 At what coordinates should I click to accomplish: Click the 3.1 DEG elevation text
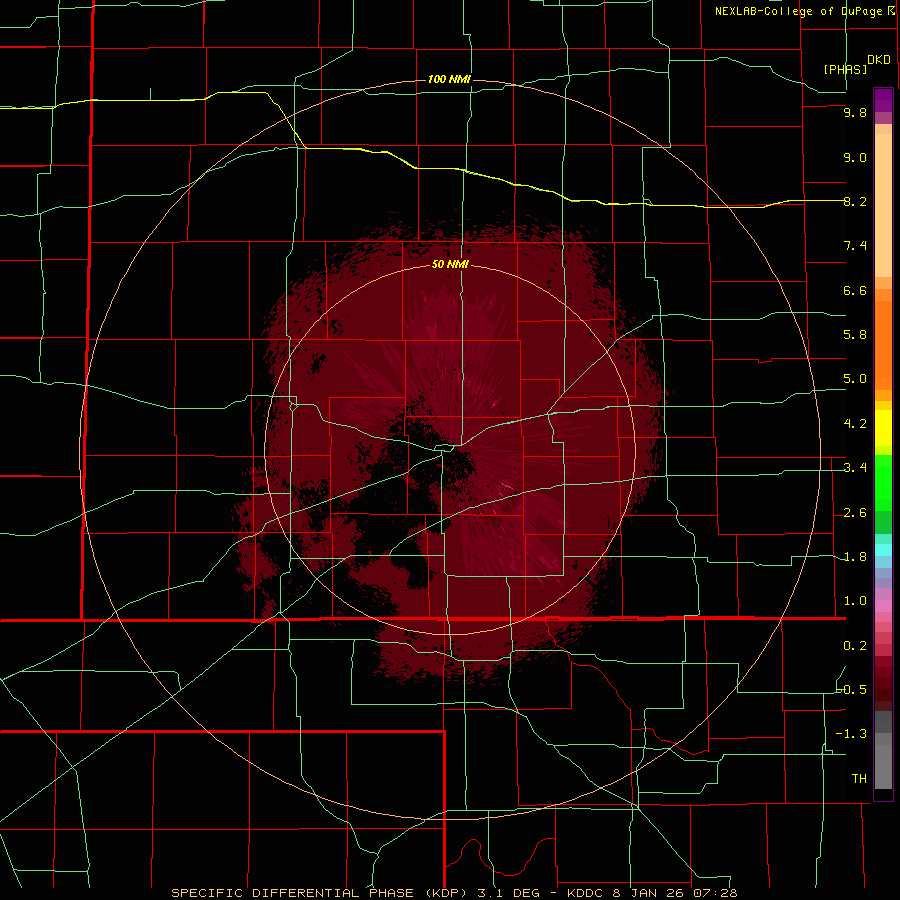511,893
